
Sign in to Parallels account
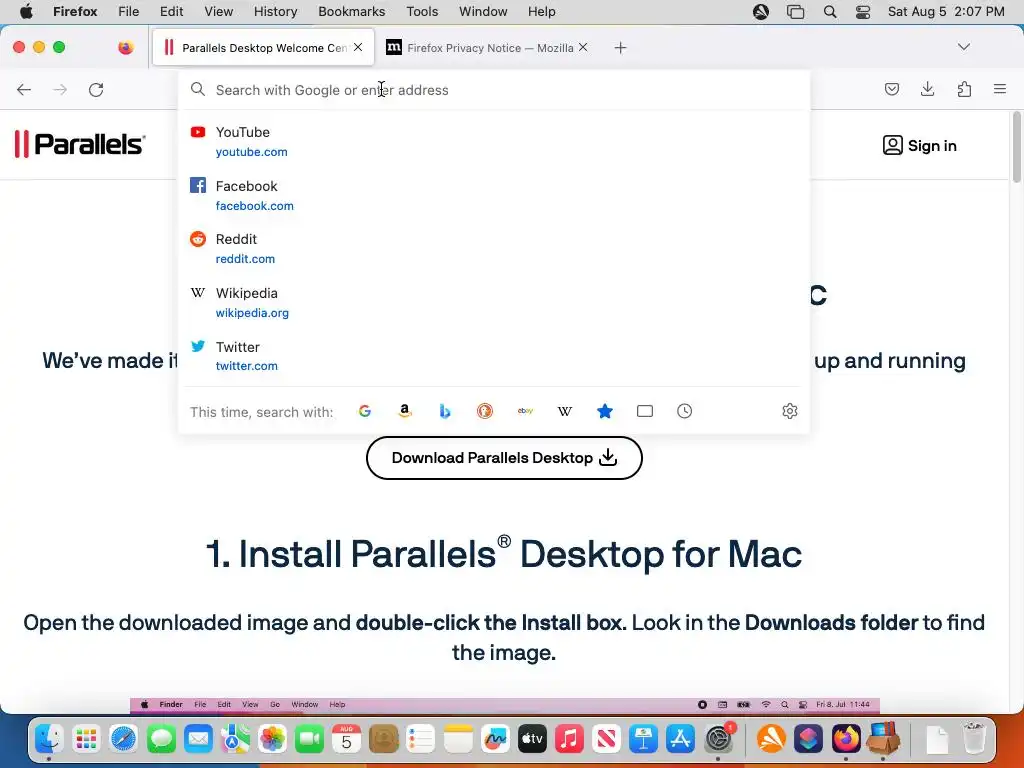[x=920, y=146]
